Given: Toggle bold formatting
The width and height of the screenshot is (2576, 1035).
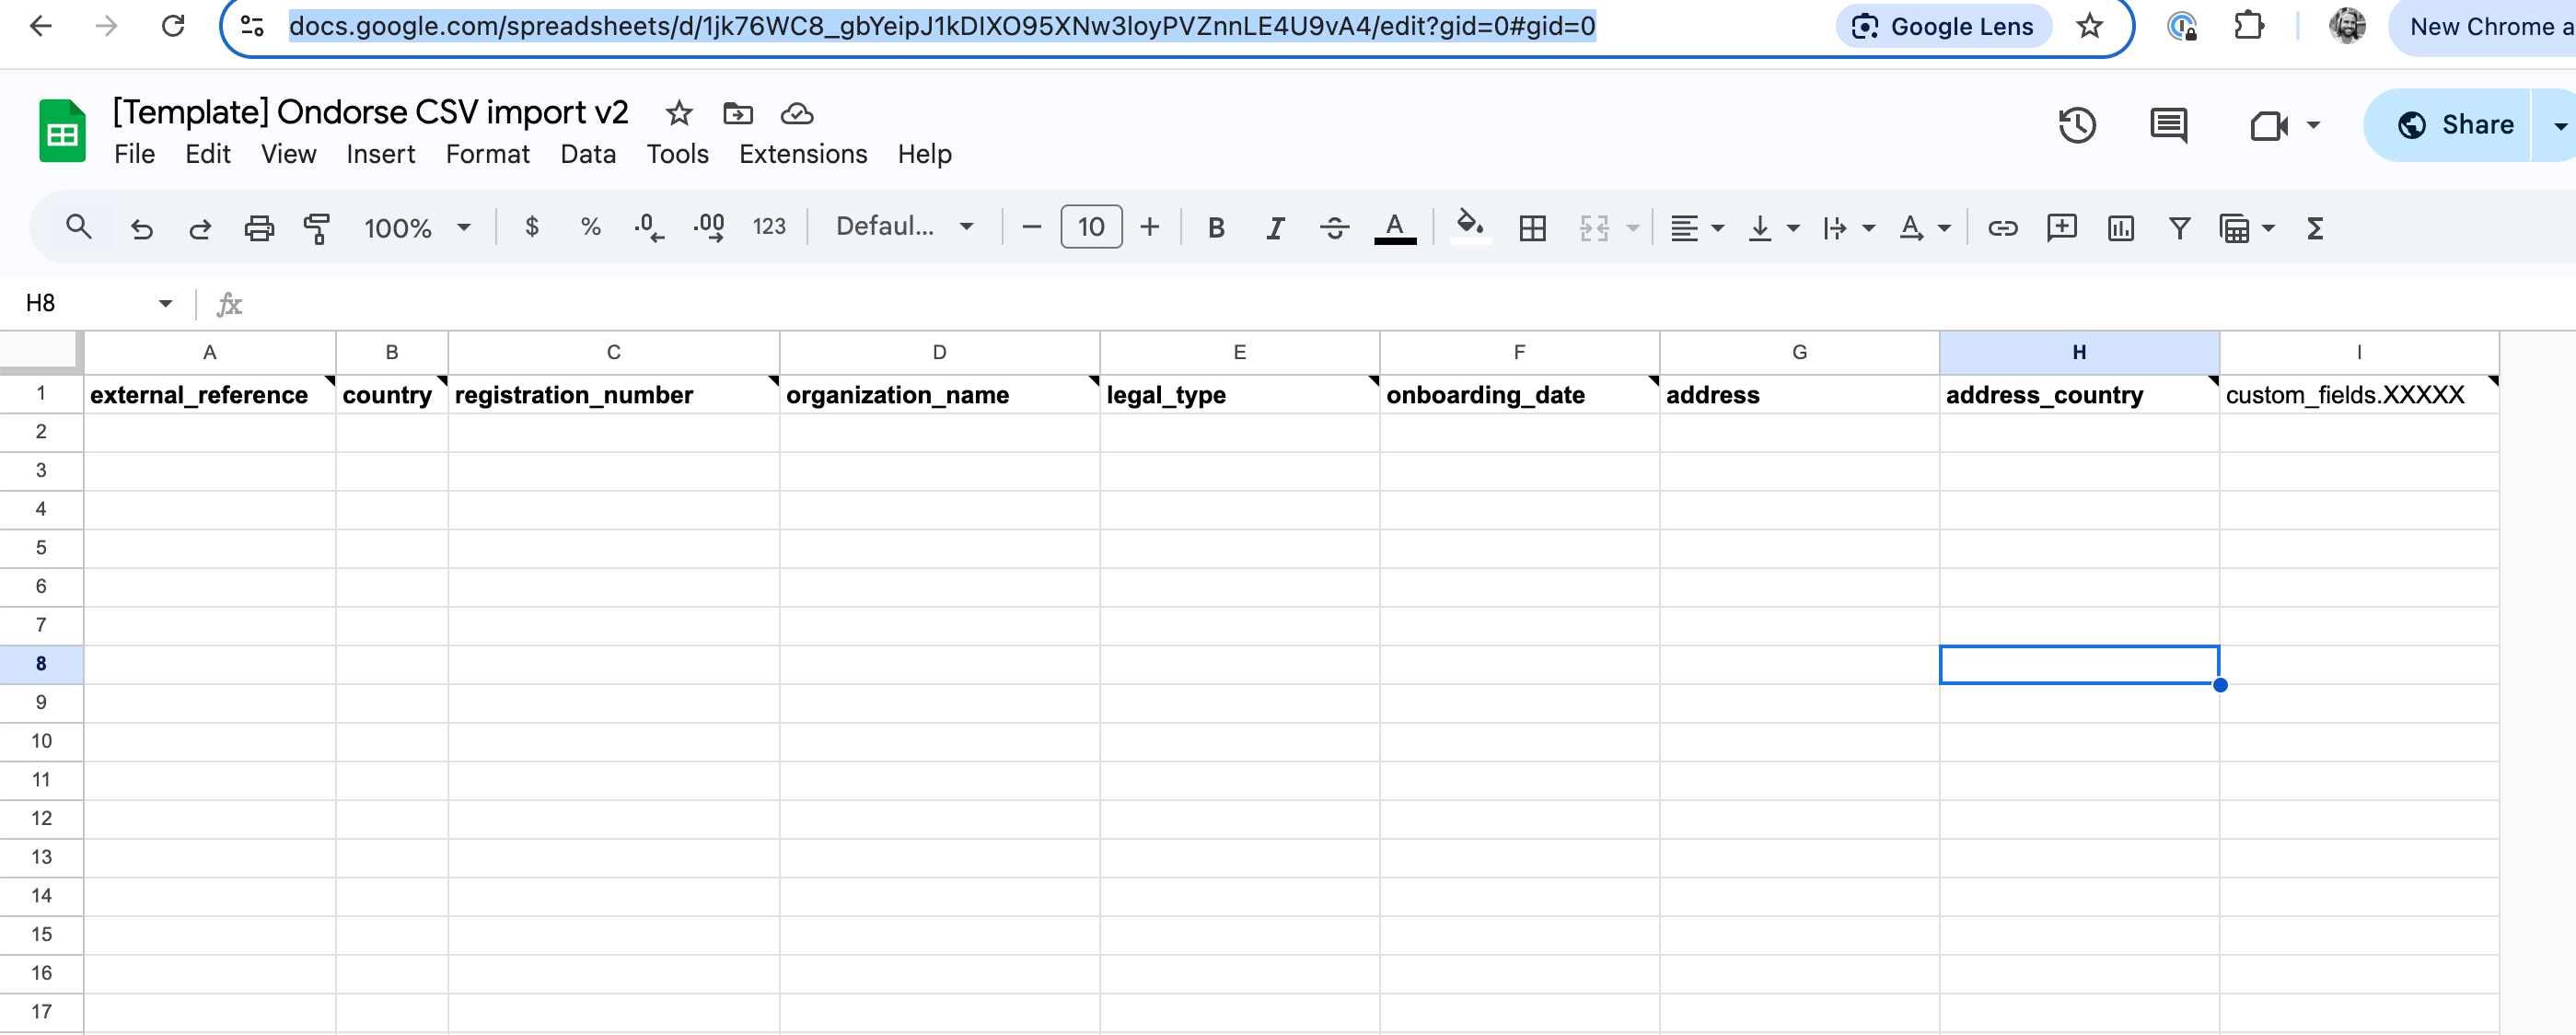Looking at the screenshot, I should click(x=1215, y=228).
